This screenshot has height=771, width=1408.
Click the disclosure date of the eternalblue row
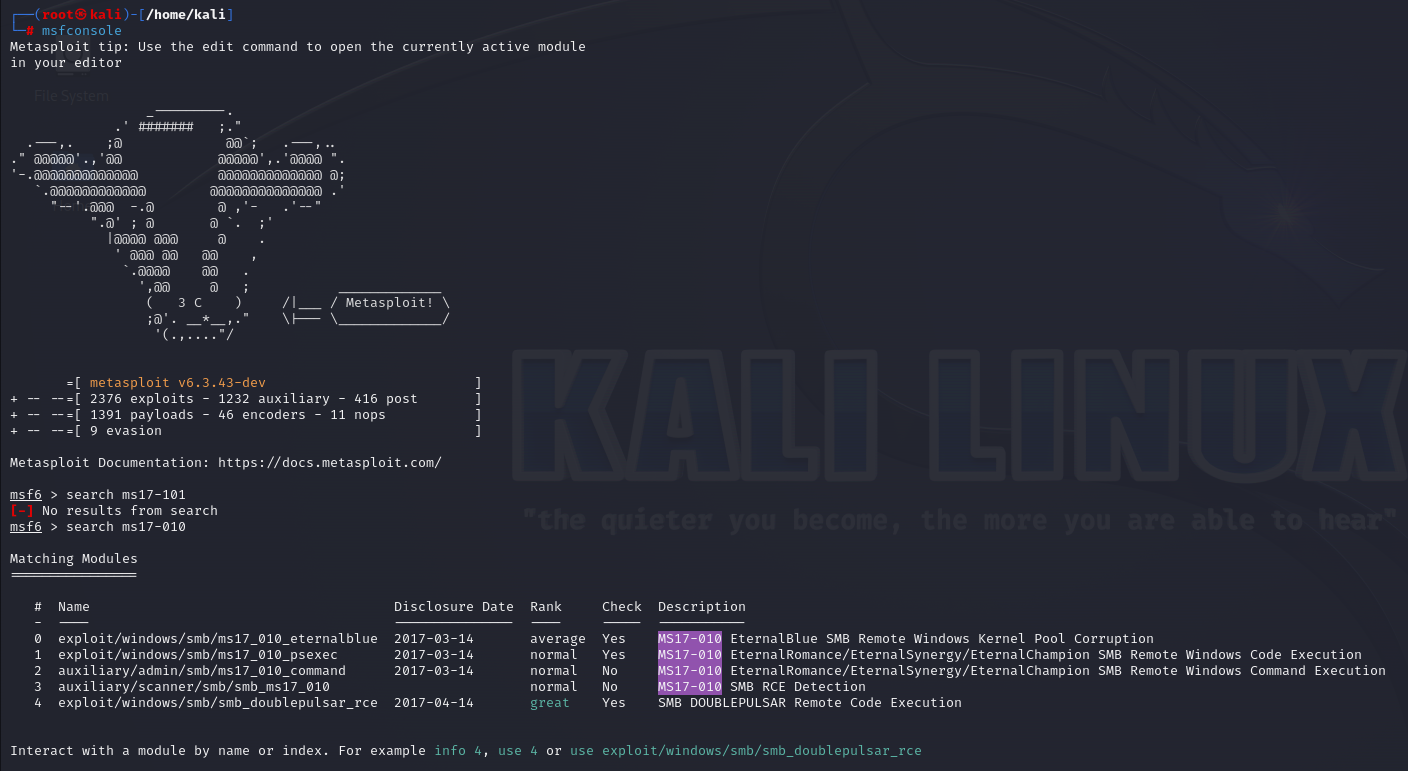(434, 639)
